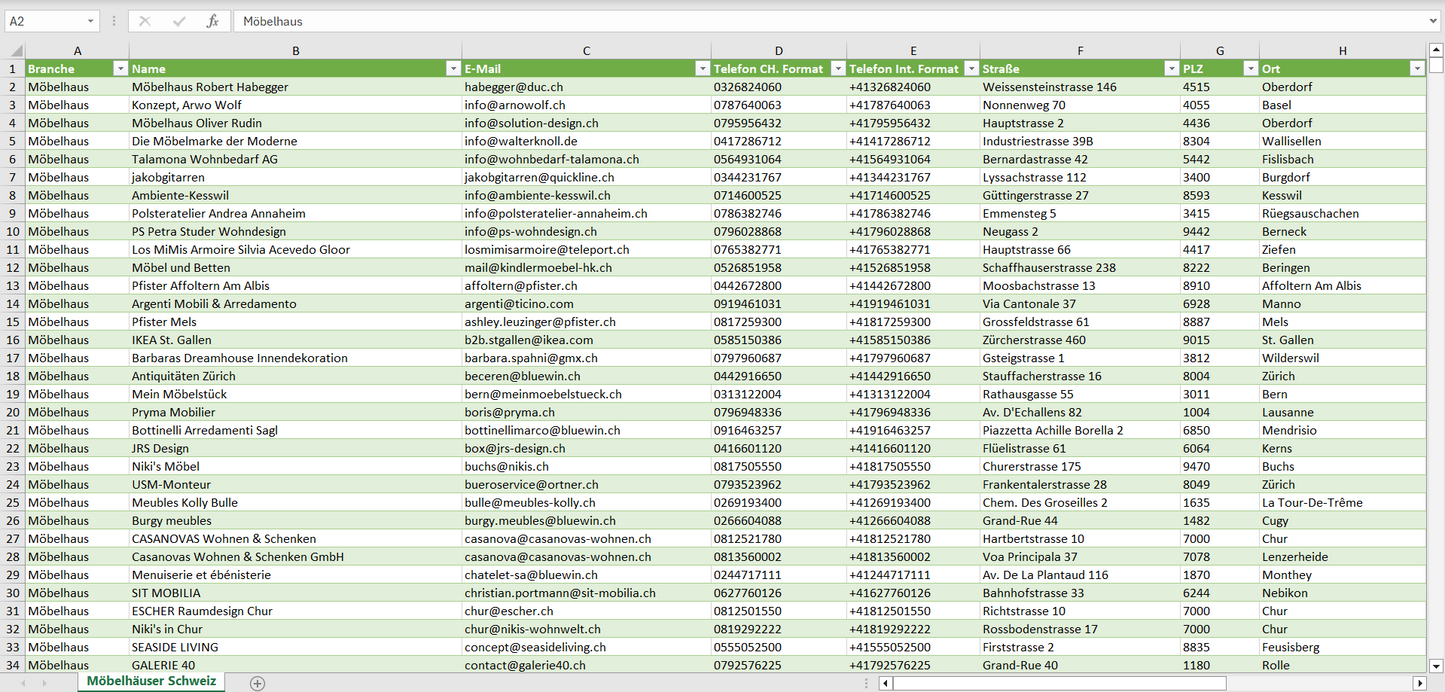Click the horizontal scrollbar left arrow

click(885, 683)
